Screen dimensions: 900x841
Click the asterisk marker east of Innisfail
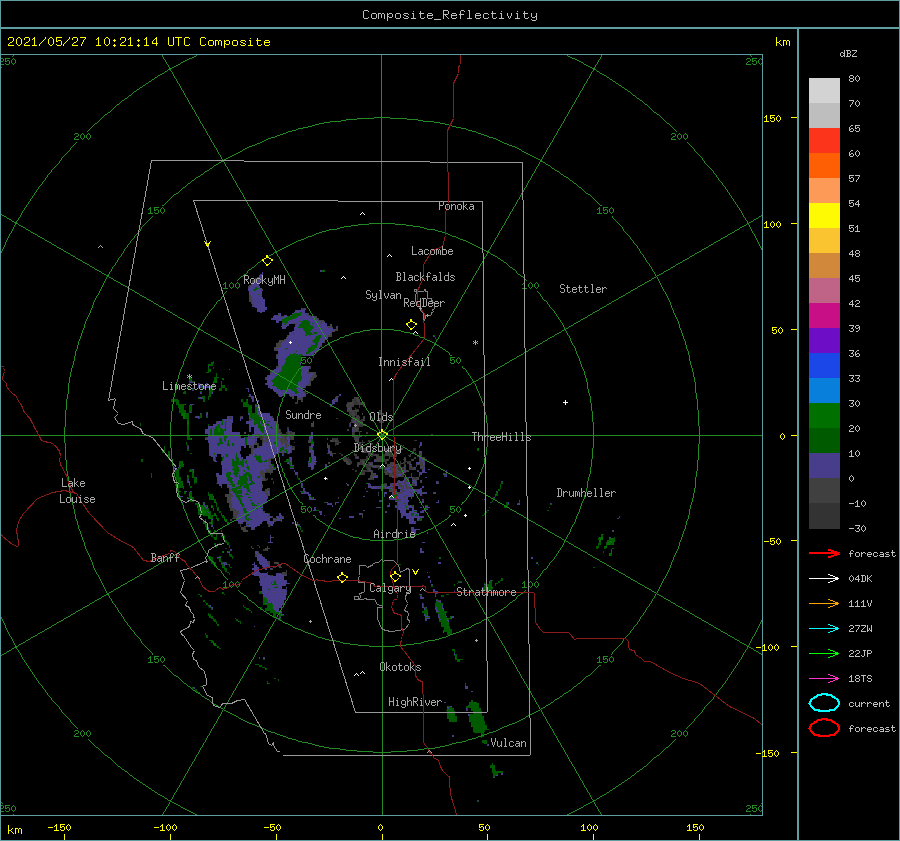pyautogui.click(x=475, y=343)
